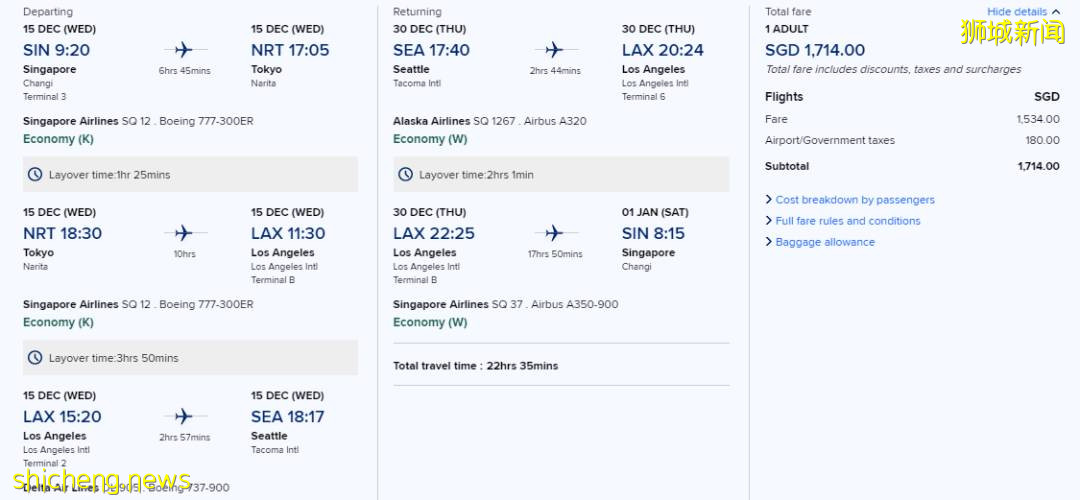
Task: Click the clock icon beside 1hr 25mins layover
Action: 35,174
